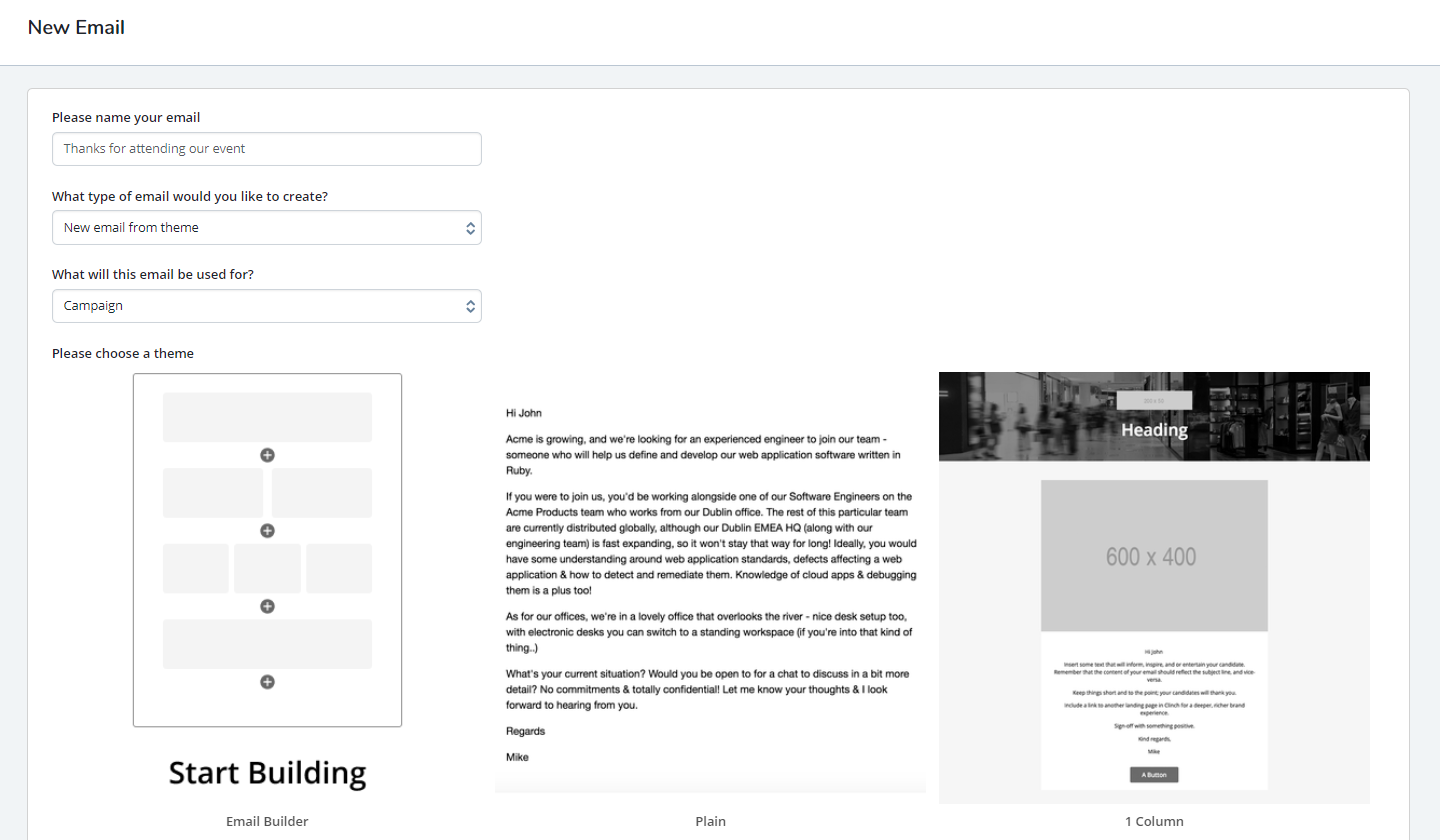Click the '1 Column' theme label
1440x840 pixels.
tap(1154, 821)
